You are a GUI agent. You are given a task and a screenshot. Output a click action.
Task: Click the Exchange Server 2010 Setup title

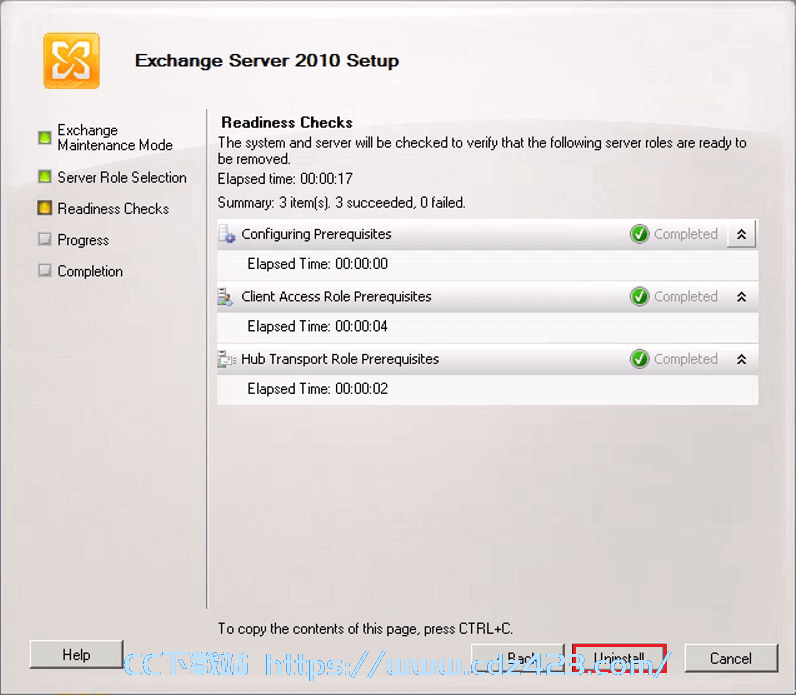pos(267,60)
